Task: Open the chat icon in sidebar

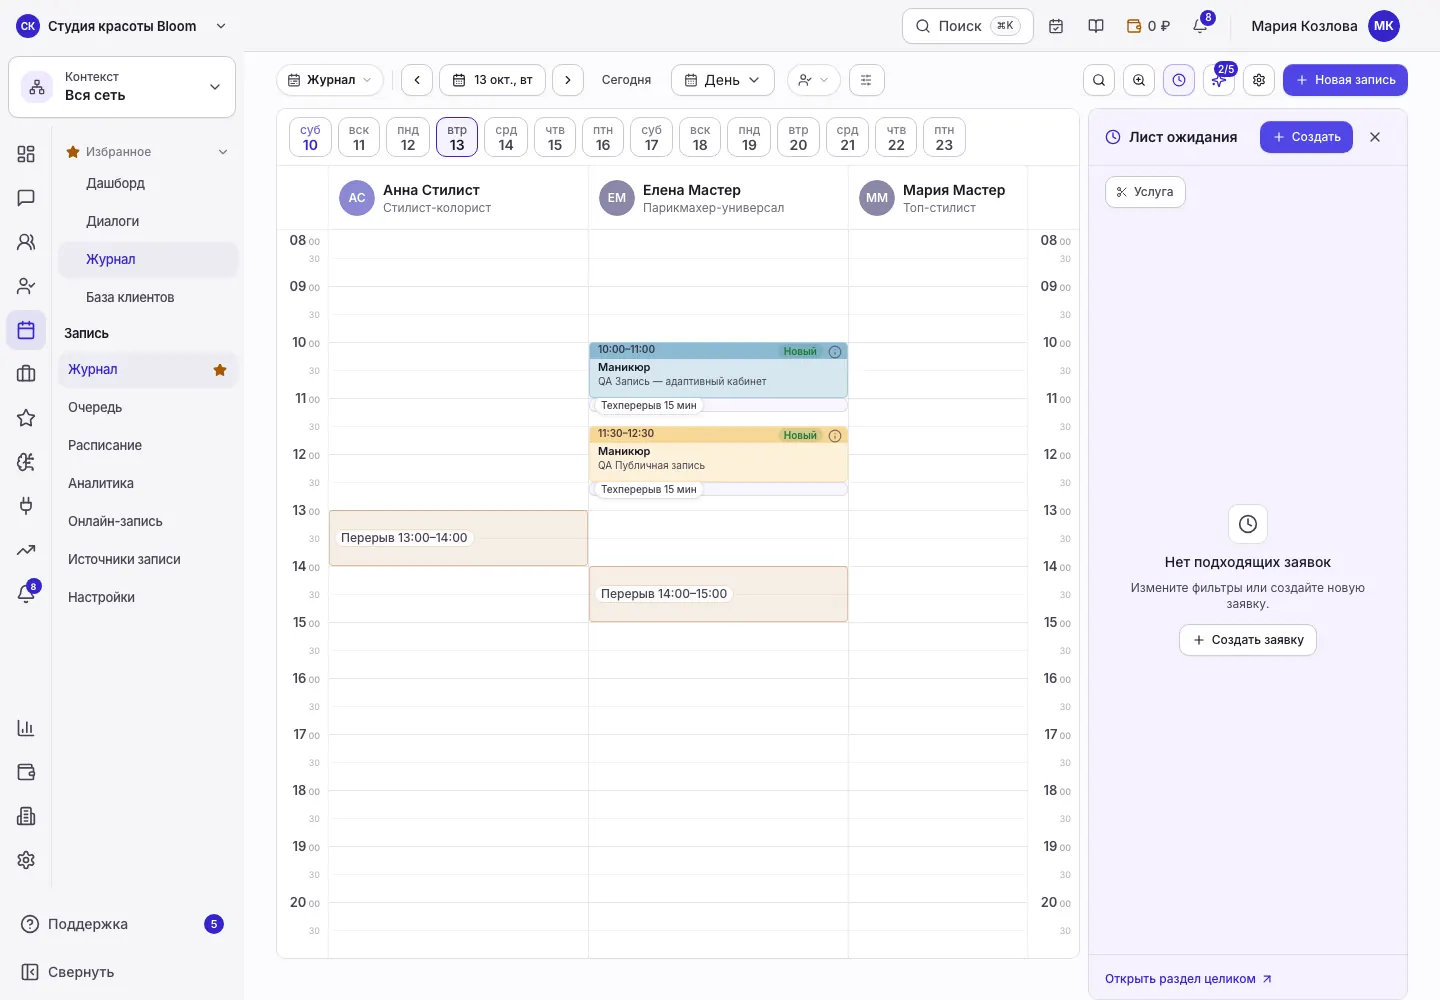Action: pyautogui.click(x=26, y=198)
